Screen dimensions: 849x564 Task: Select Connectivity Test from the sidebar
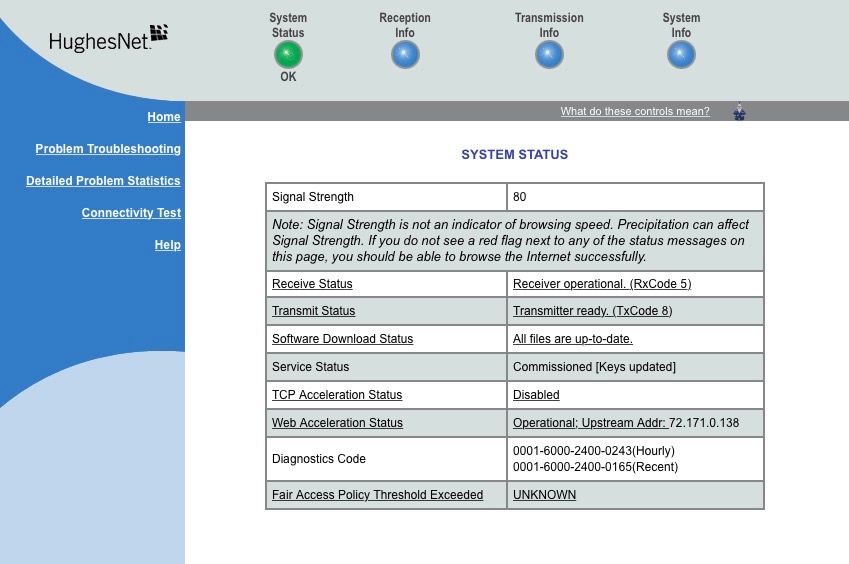coord(131,213)
